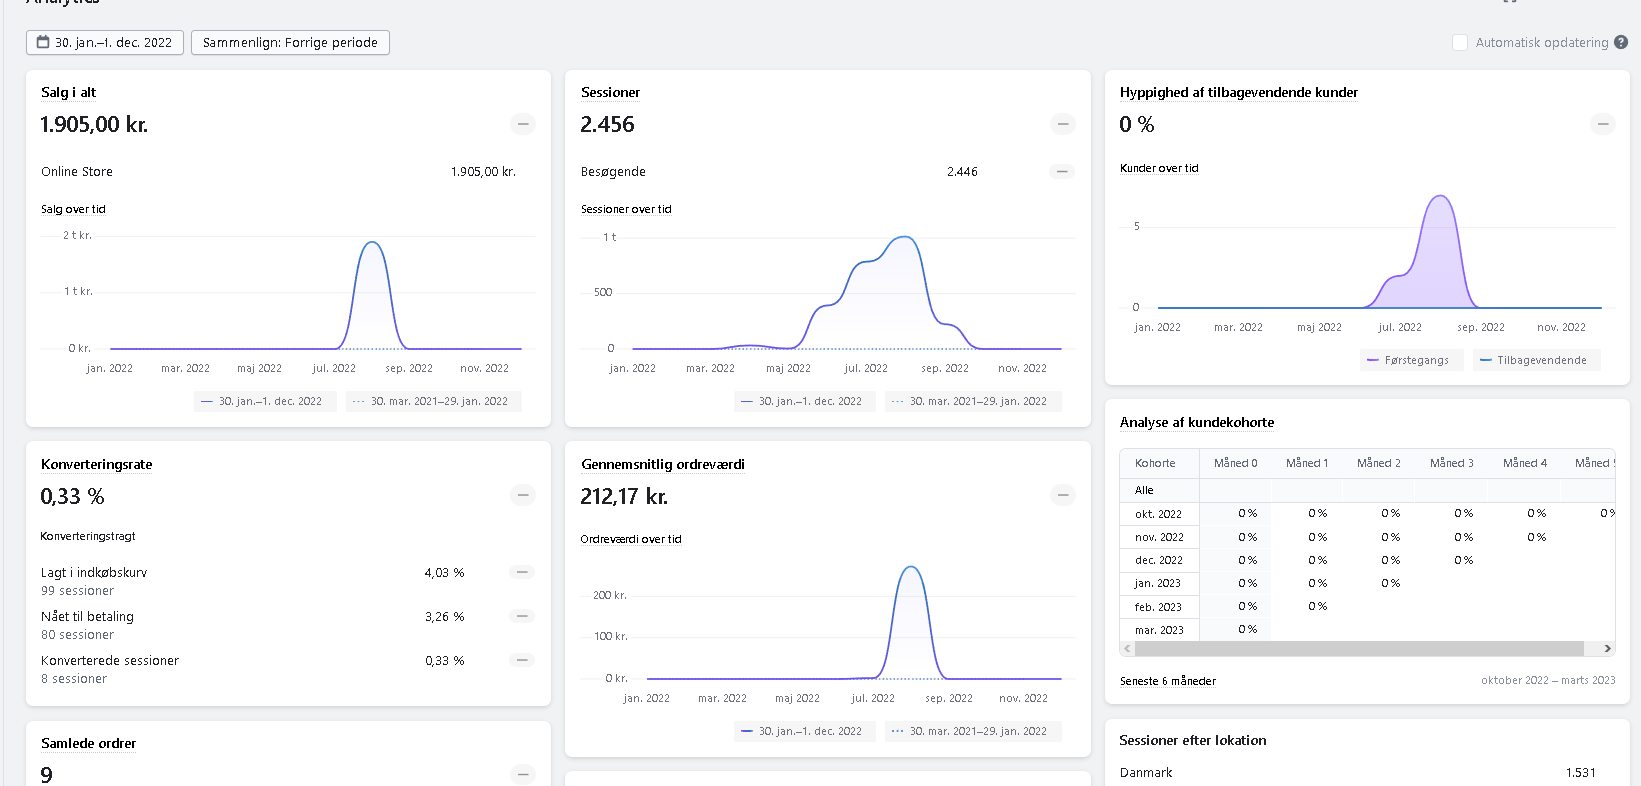Viewport: 1641px width, 786px height.
Task: Click the cohort table scroll right arrow
Action: (1607, 649)
